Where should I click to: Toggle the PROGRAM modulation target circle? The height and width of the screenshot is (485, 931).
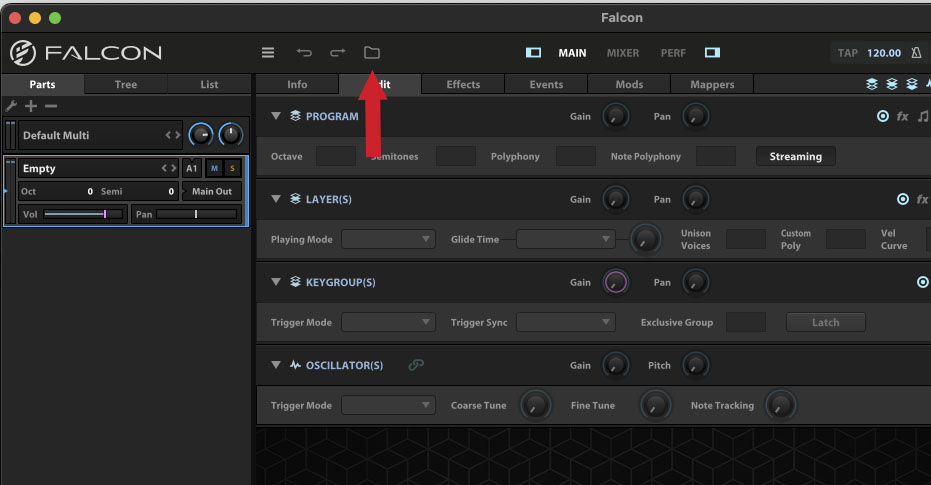pos(883,116)
